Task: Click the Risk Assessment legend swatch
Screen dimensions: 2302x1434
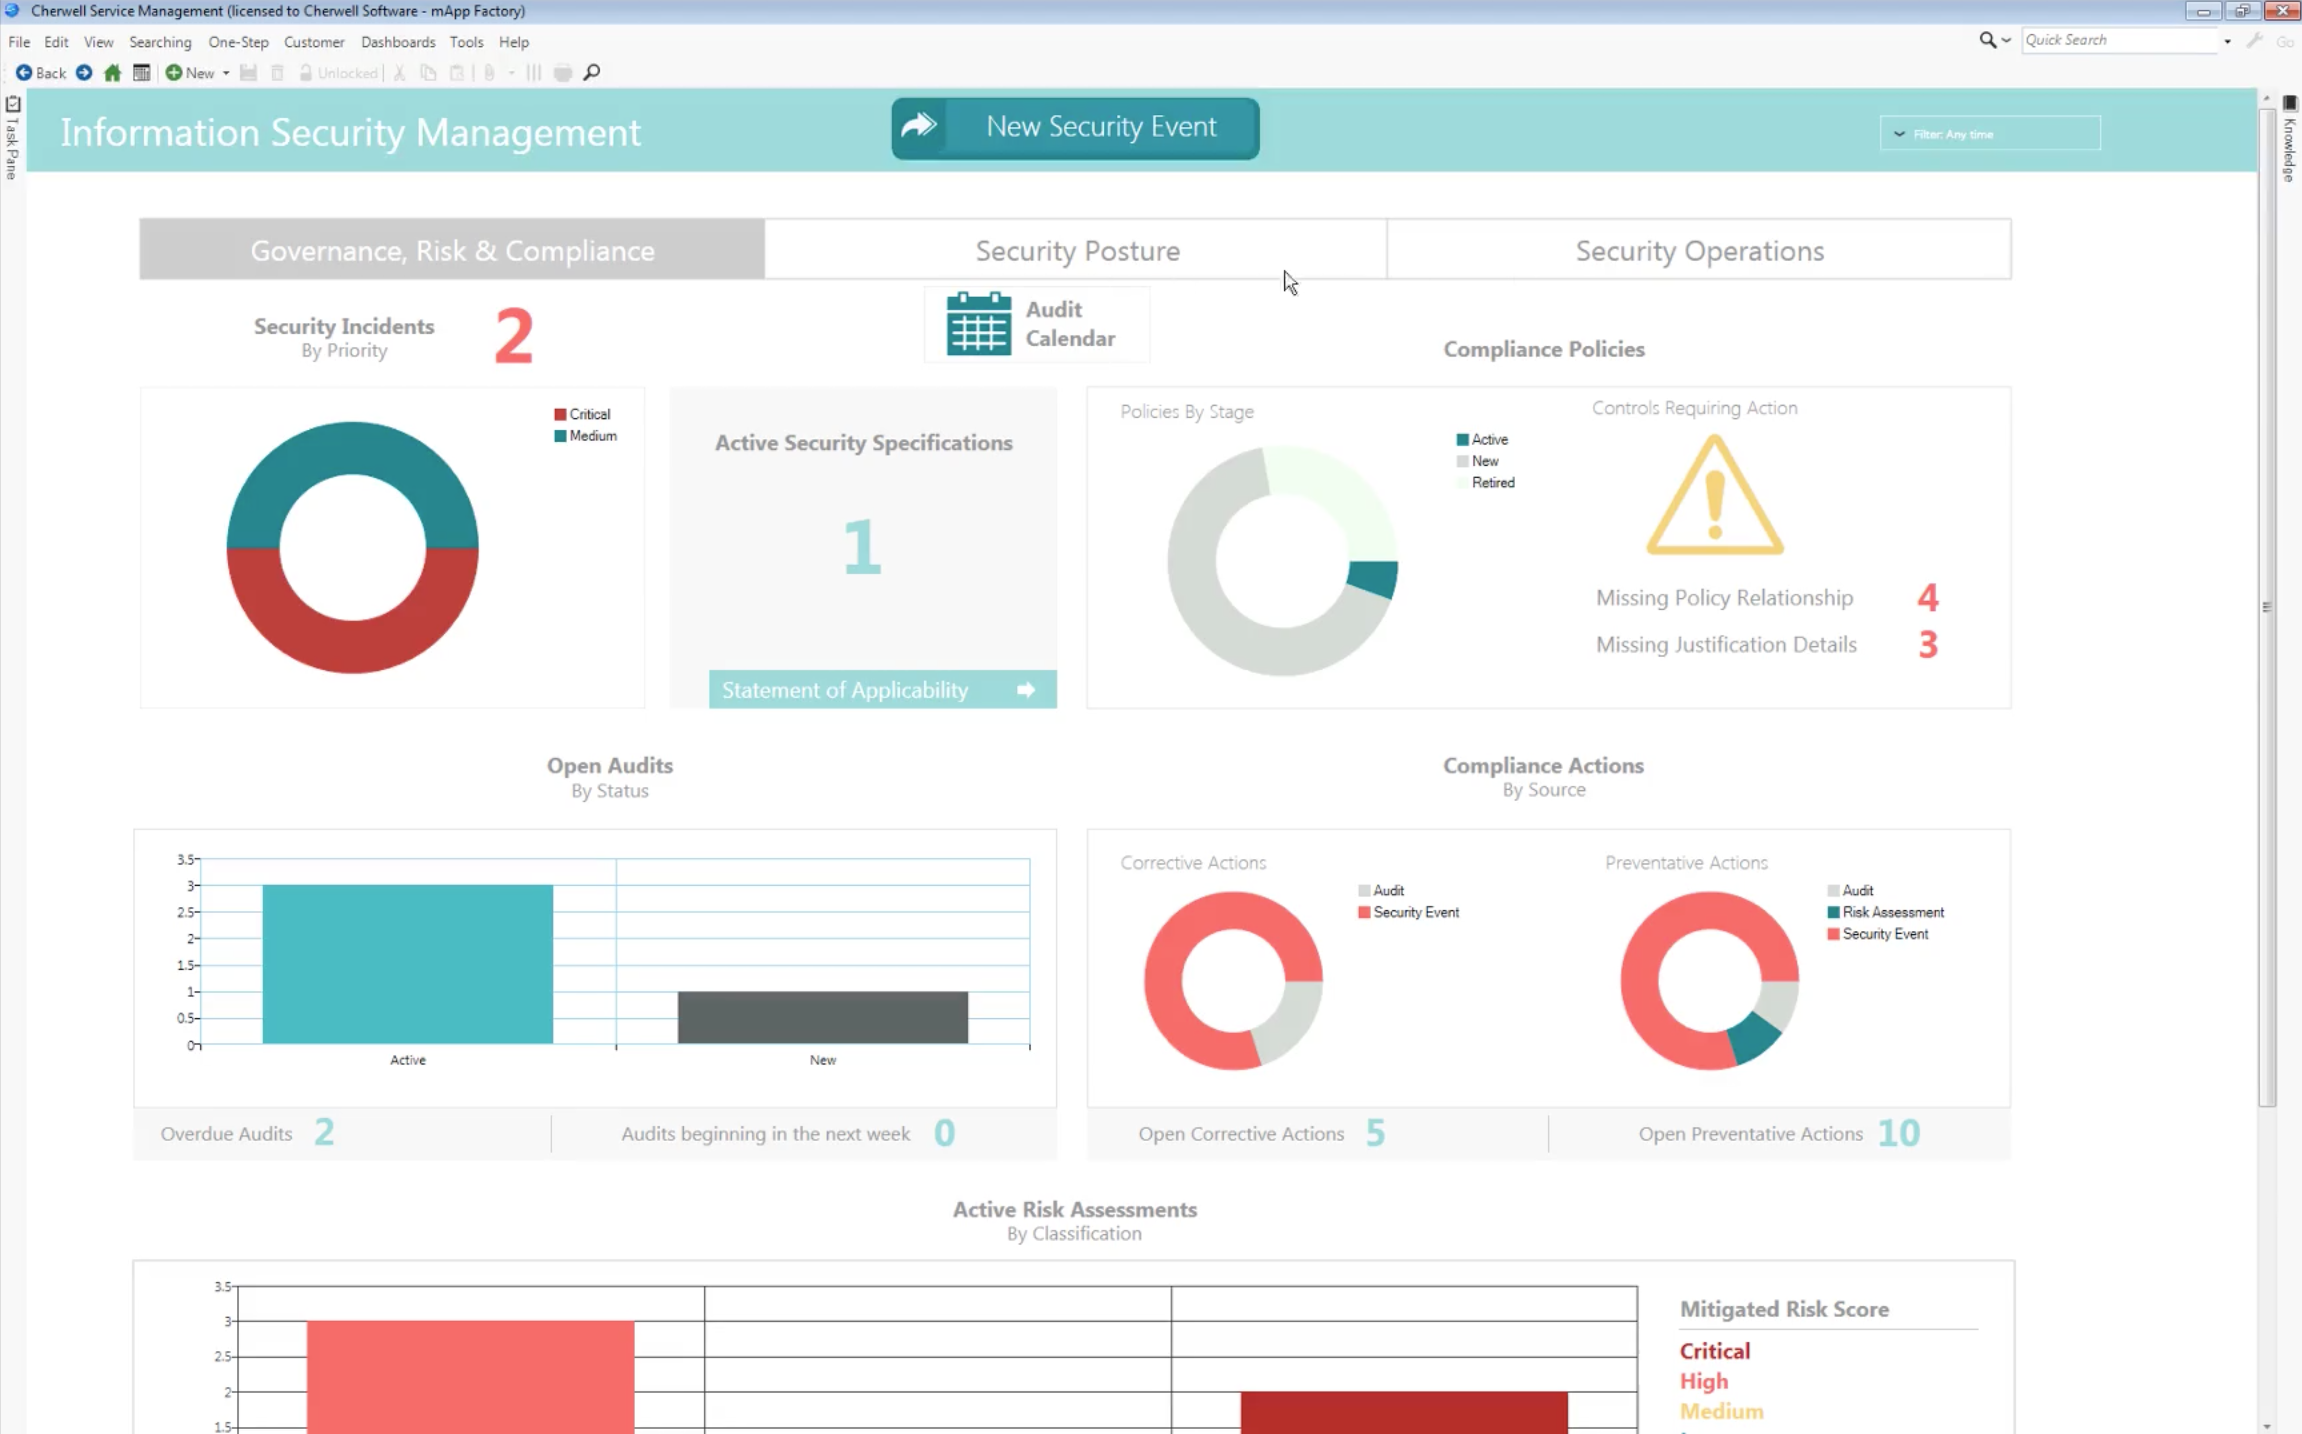Action: click(x=1833, y=912)
